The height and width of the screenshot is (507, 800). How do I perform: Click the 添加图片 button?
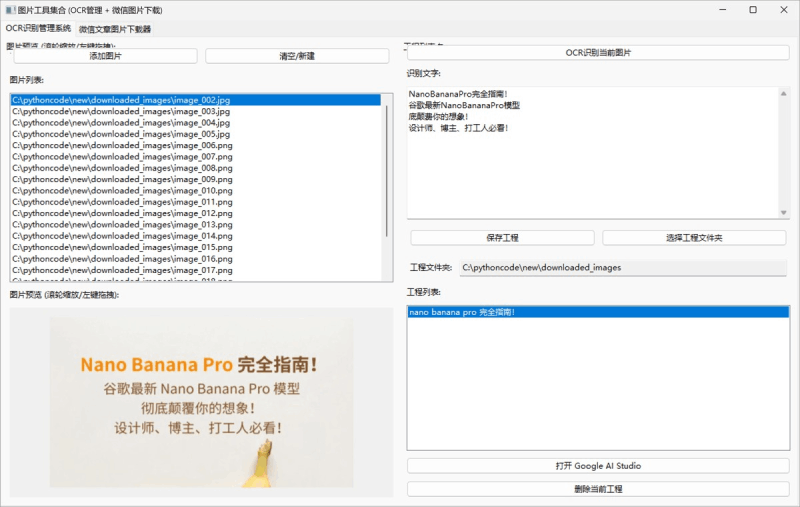(106, 56)
